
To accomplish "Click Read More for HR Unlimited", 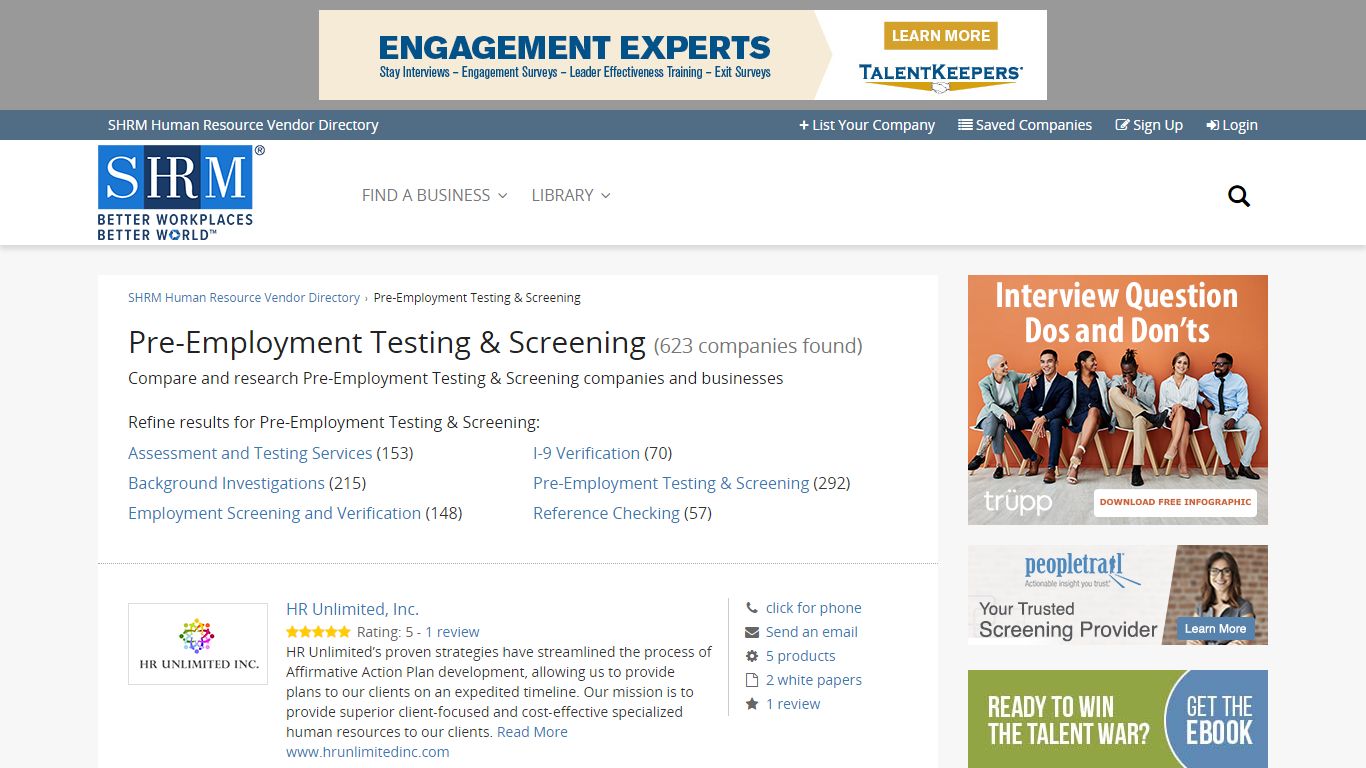I will (x=532, y=732).
